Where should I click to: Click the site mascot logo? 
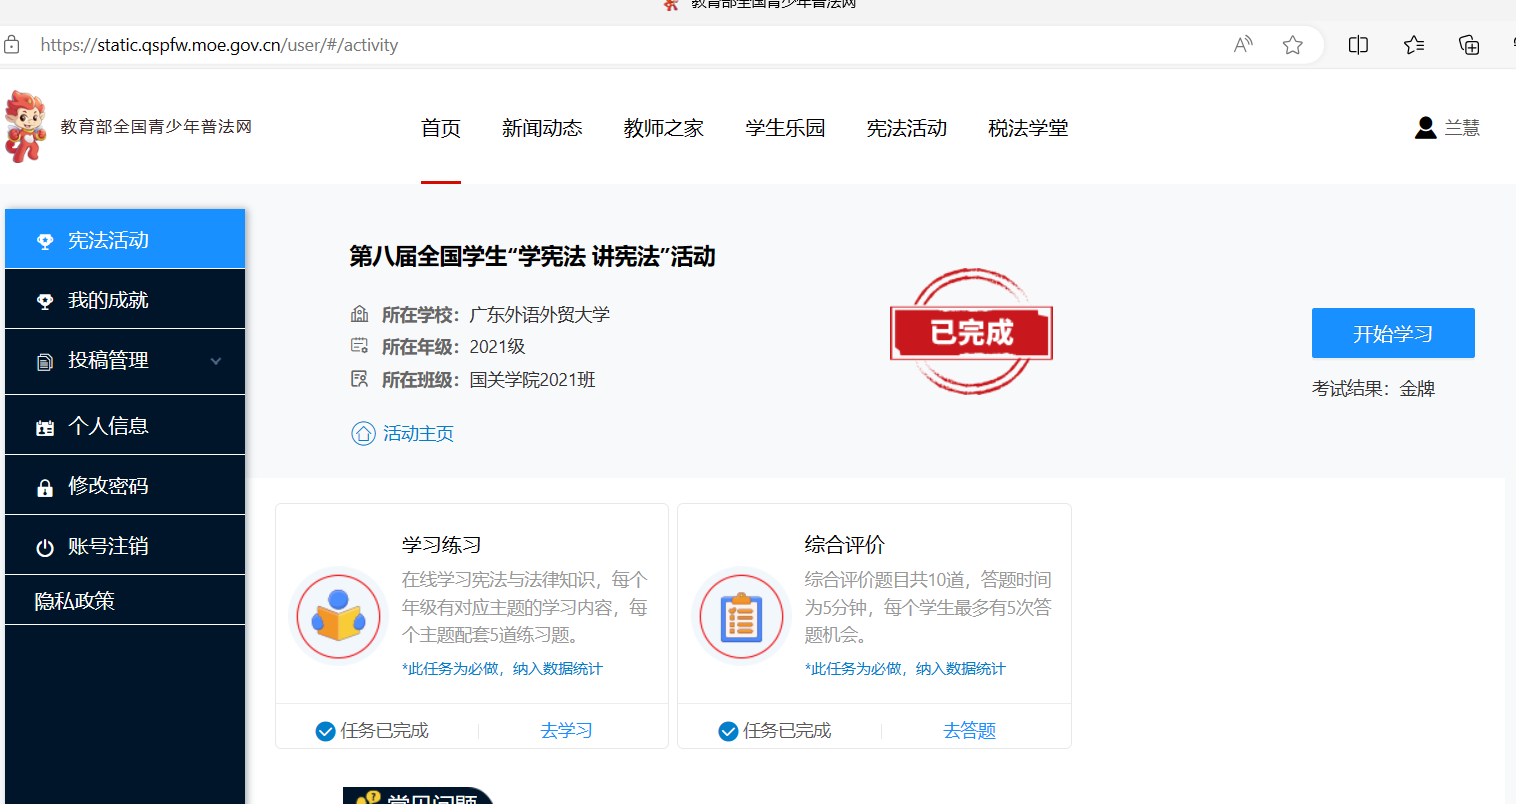(25, 127)
